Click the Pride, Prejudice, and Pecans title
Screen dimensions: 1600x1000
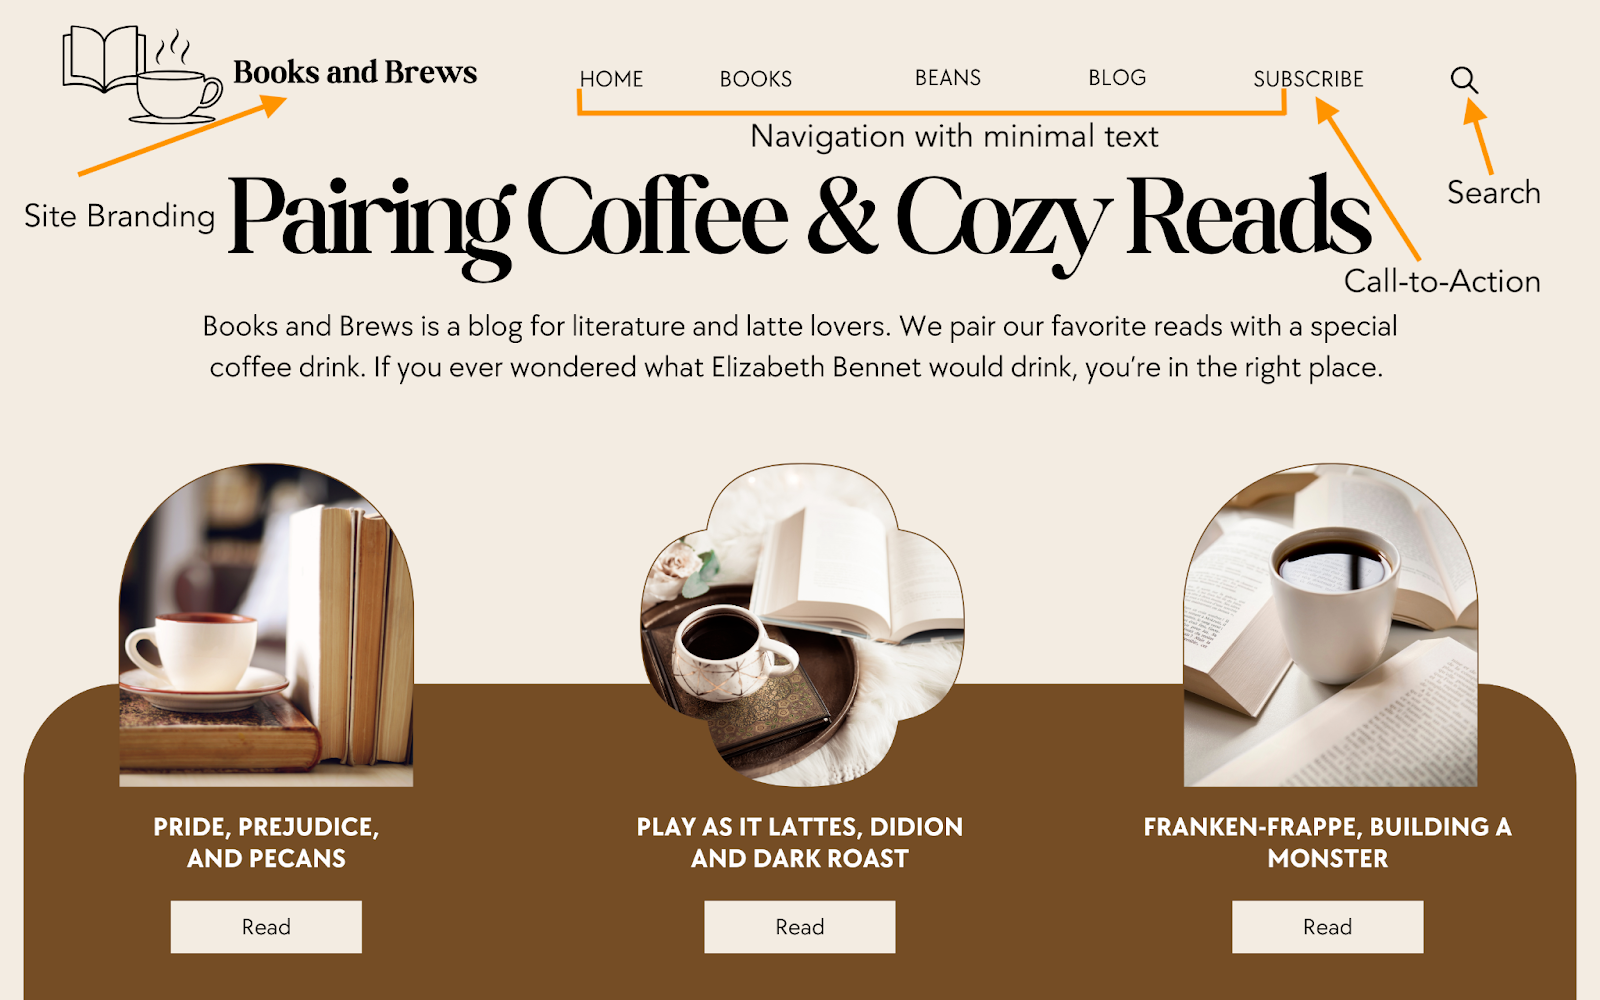pyautogui.click(x=266, y=843)
